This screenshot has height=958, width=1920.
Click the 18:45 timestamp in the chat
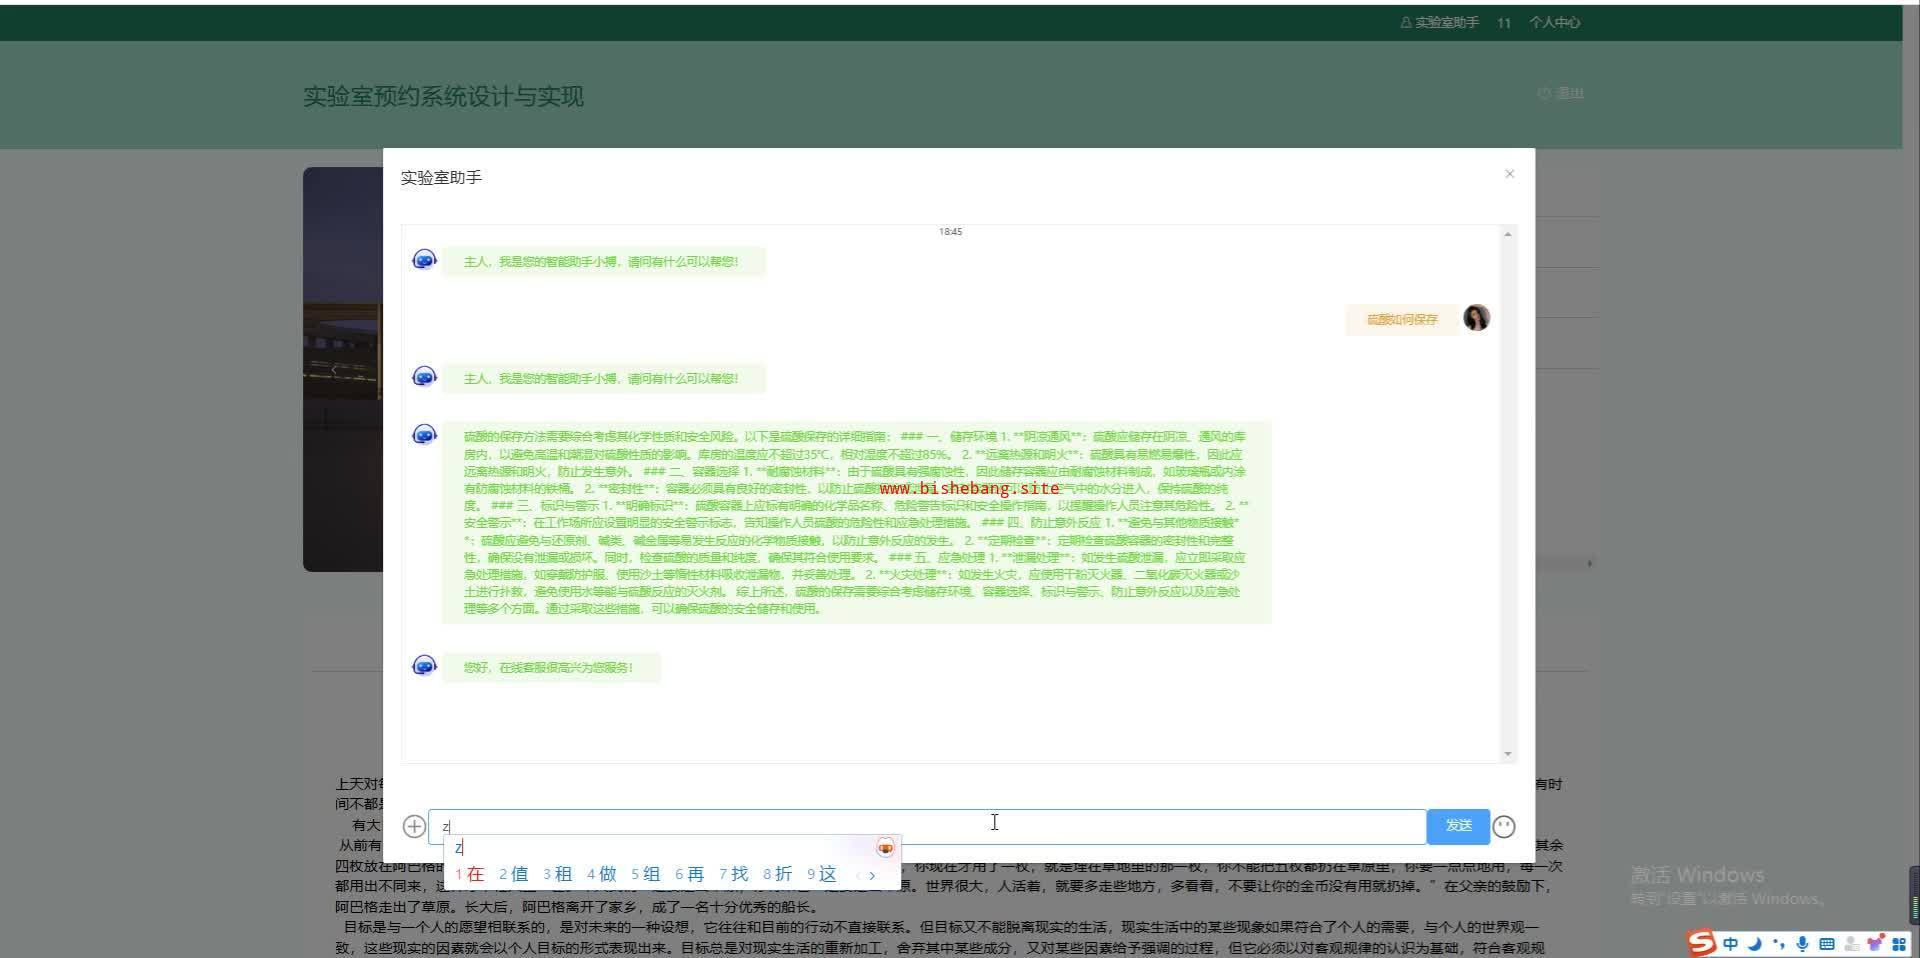click(950, 232)
